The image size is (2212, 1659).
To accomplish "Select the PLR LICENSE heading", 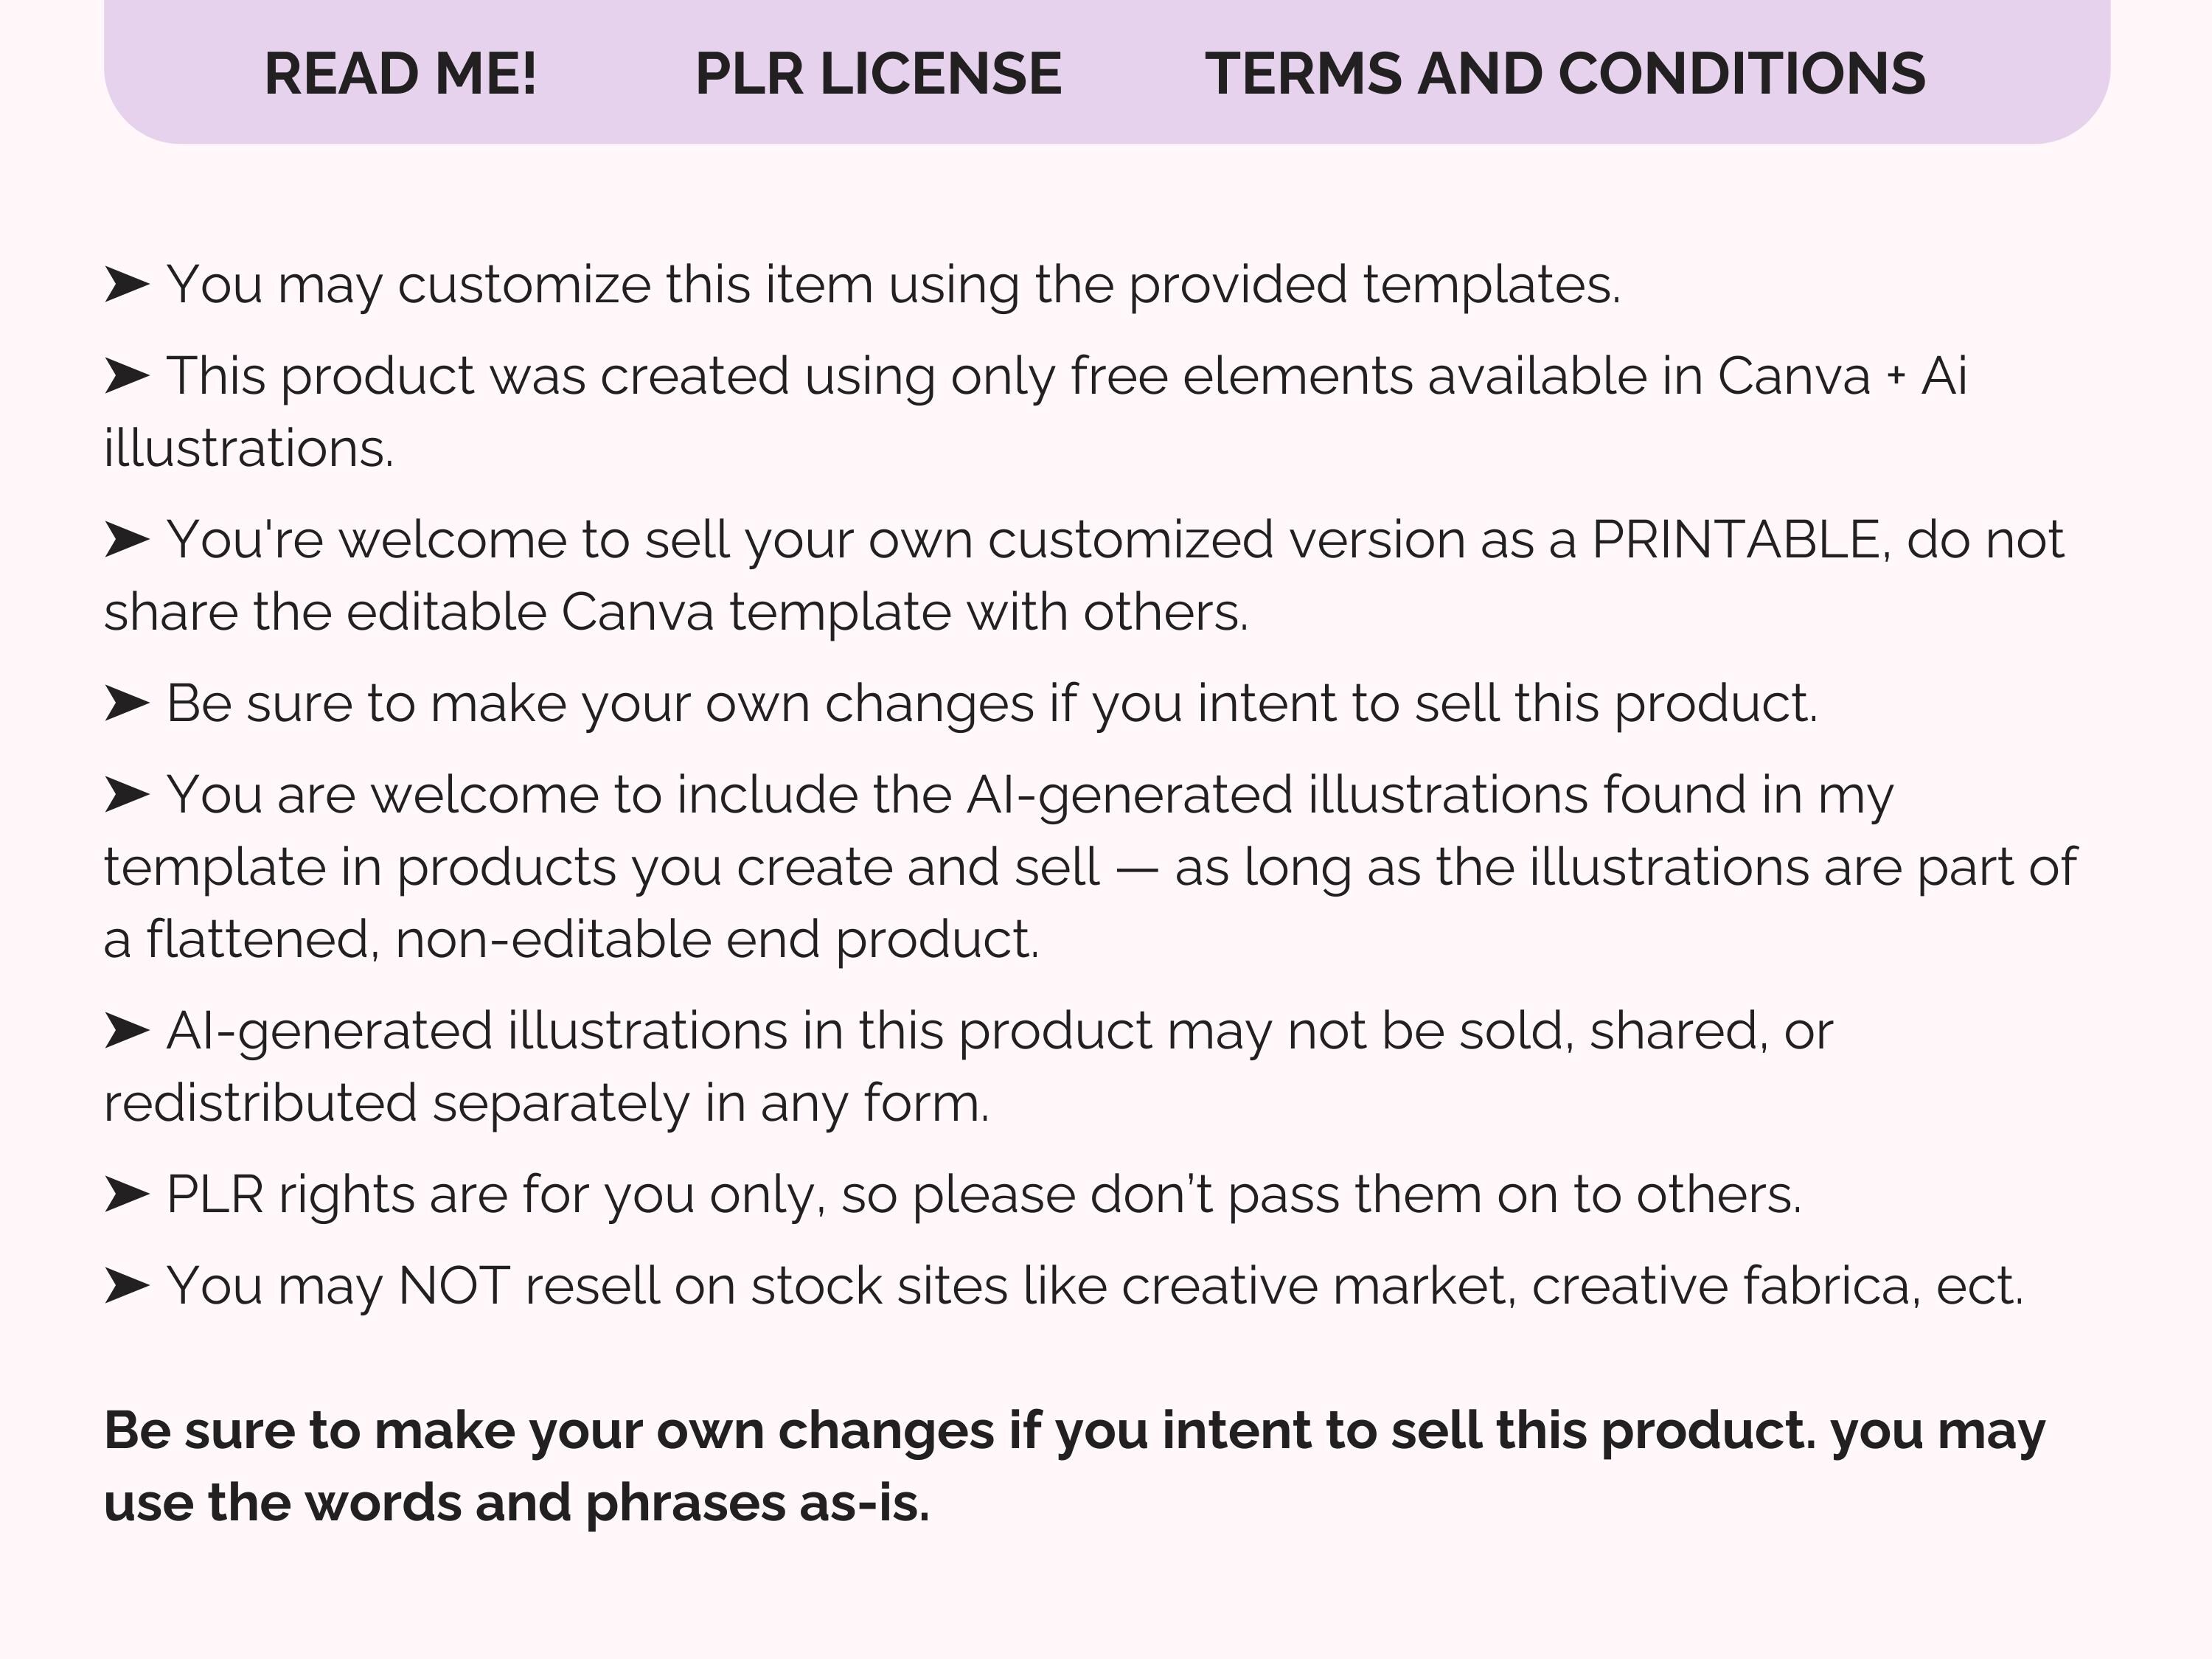I will tap(878, 74).
